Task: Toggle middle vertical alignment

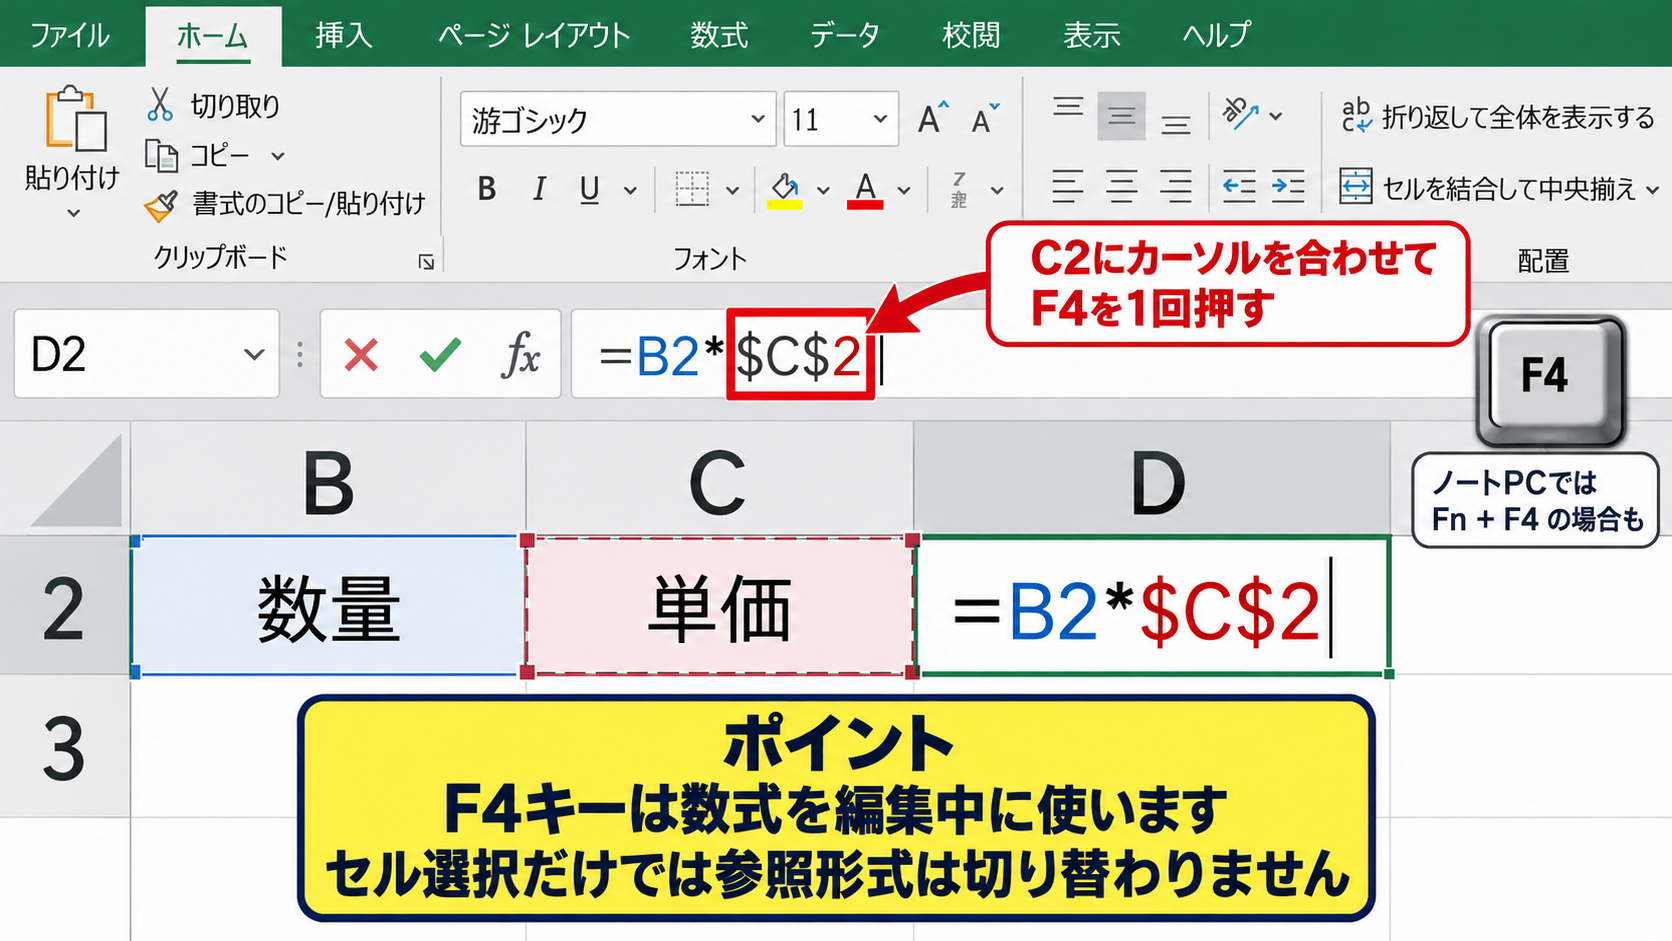Action: click(1121, 117)
